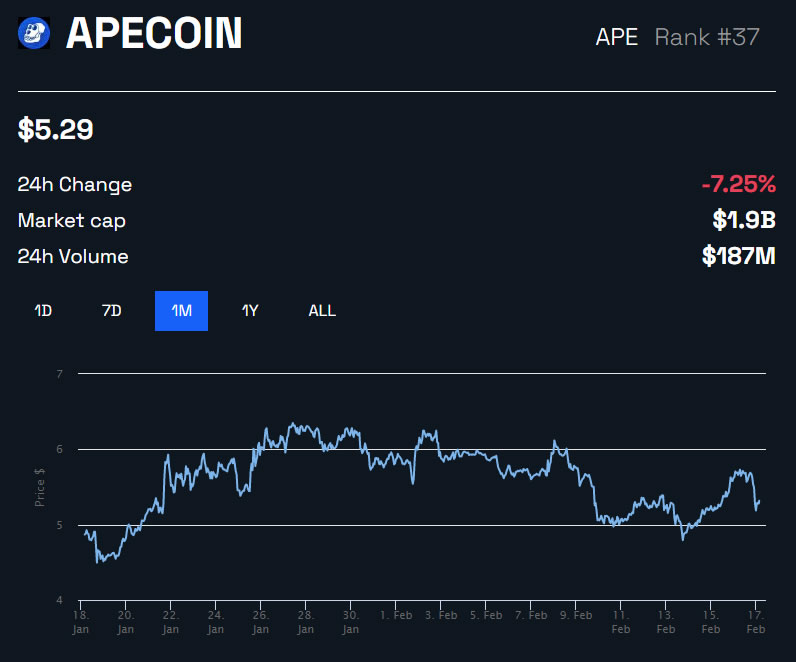Click the 7 value on price axis
796x662 pixels.
point(60,374)
